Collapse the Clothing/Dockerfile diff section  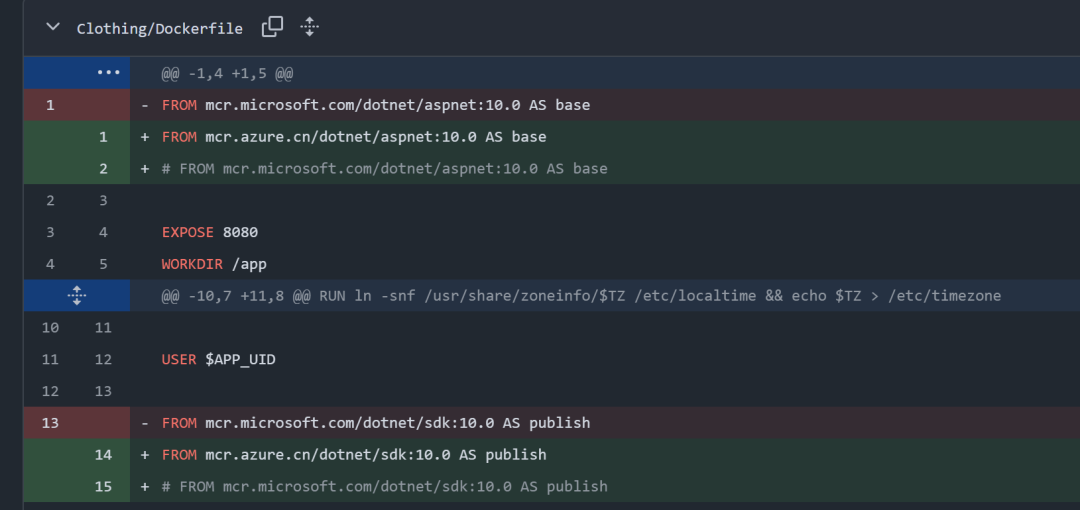(x=52, y=28)
